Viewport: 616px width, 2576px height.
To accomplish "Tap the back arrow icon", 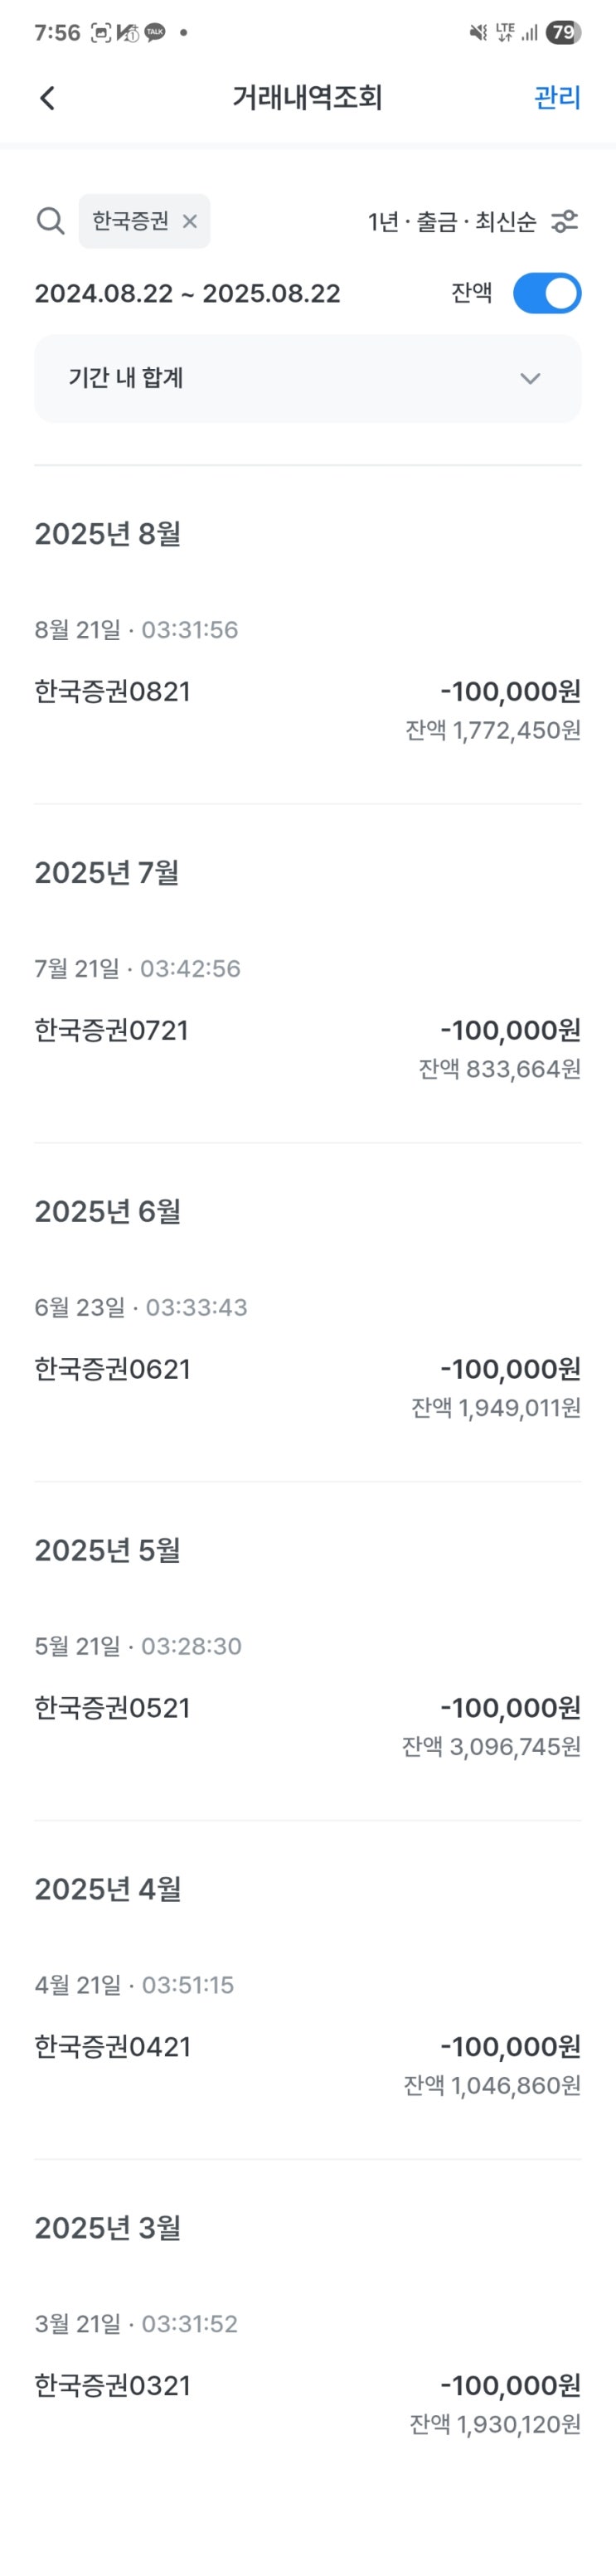I will 47,97.
